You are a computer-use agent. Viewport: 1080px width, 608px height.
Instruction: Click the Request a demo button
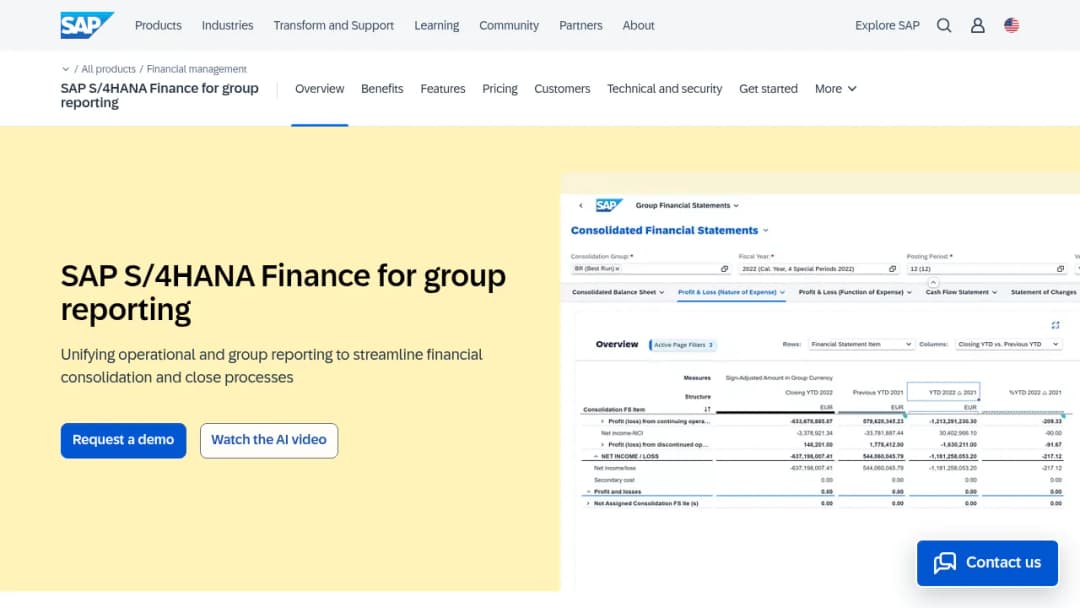tap(123, 440)
